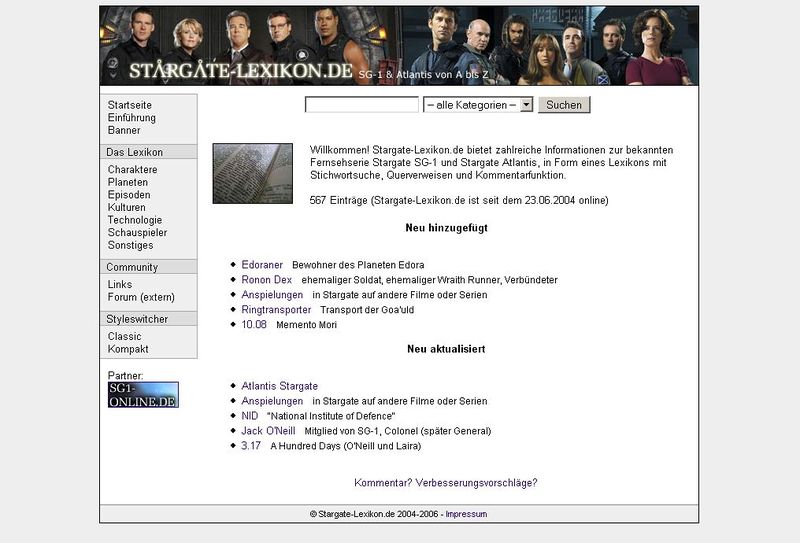The height and width of the screenshot is (543, 800).
Task: Click the Kommentar? Verbesserungsvorschläge? link
Action: pos(445,483)
